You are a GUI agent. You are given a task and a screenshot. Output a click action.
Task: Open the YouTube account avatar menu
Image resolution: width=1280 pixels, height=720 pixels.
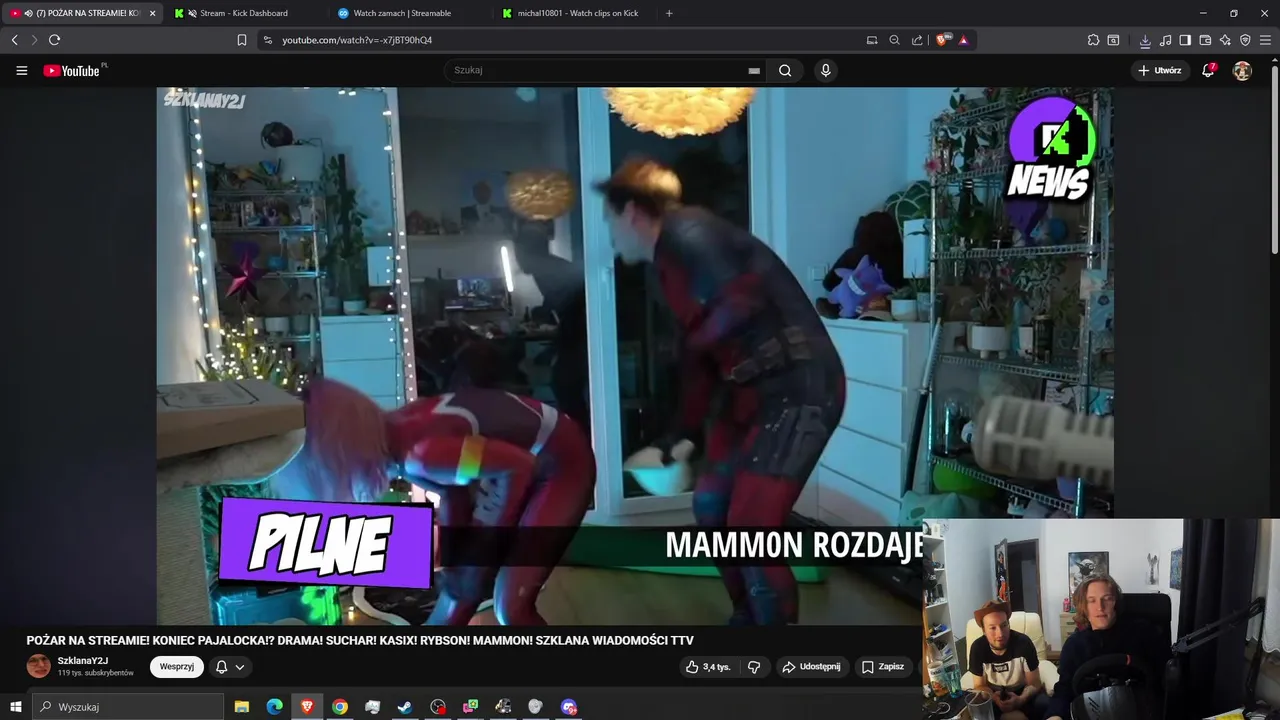1242,71
